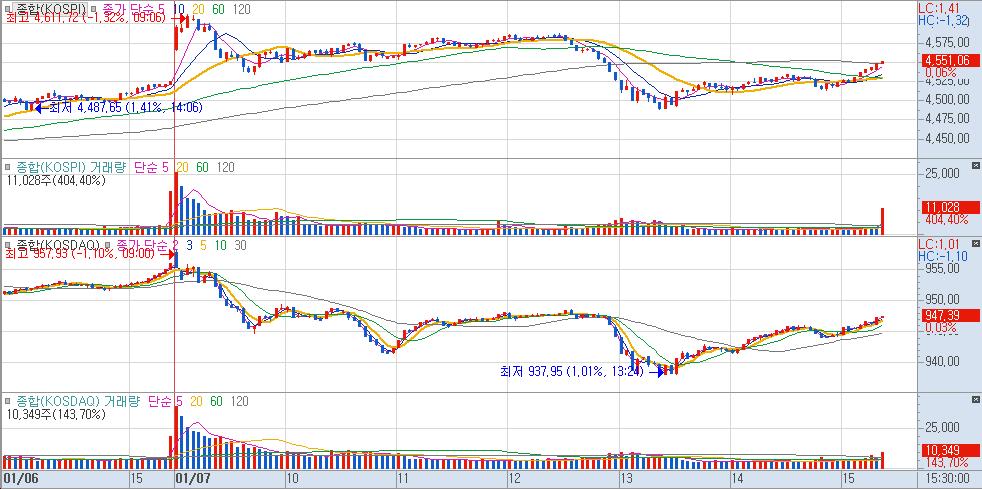Click the 13 hour mark on time axis
The width and height of the screenshot is (982, 489).
[x=627, y=478]
